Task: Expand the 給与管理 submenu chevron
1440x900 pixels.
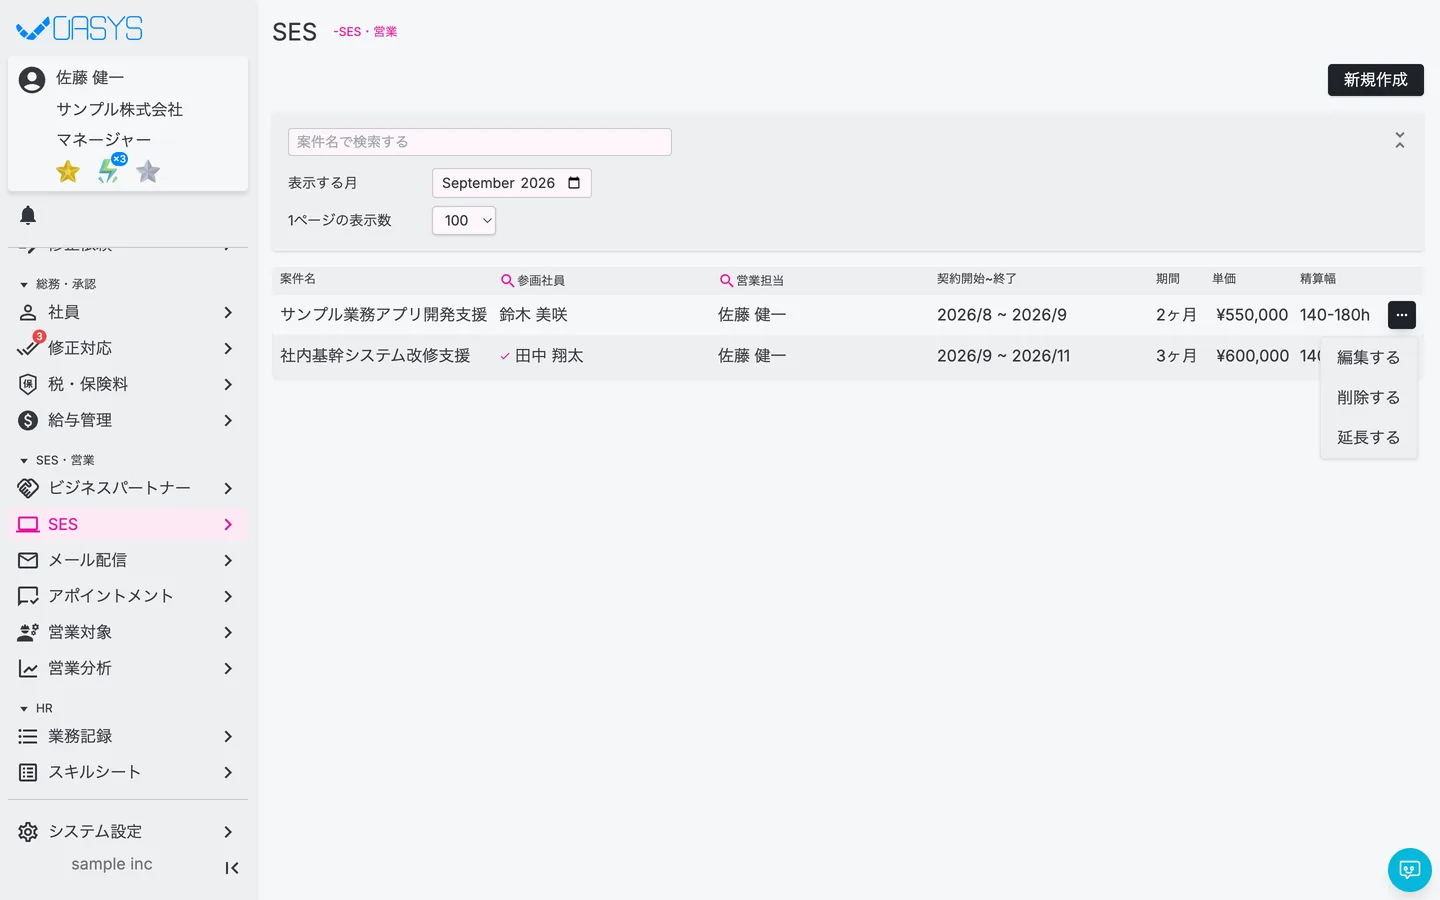Action: 228,420
